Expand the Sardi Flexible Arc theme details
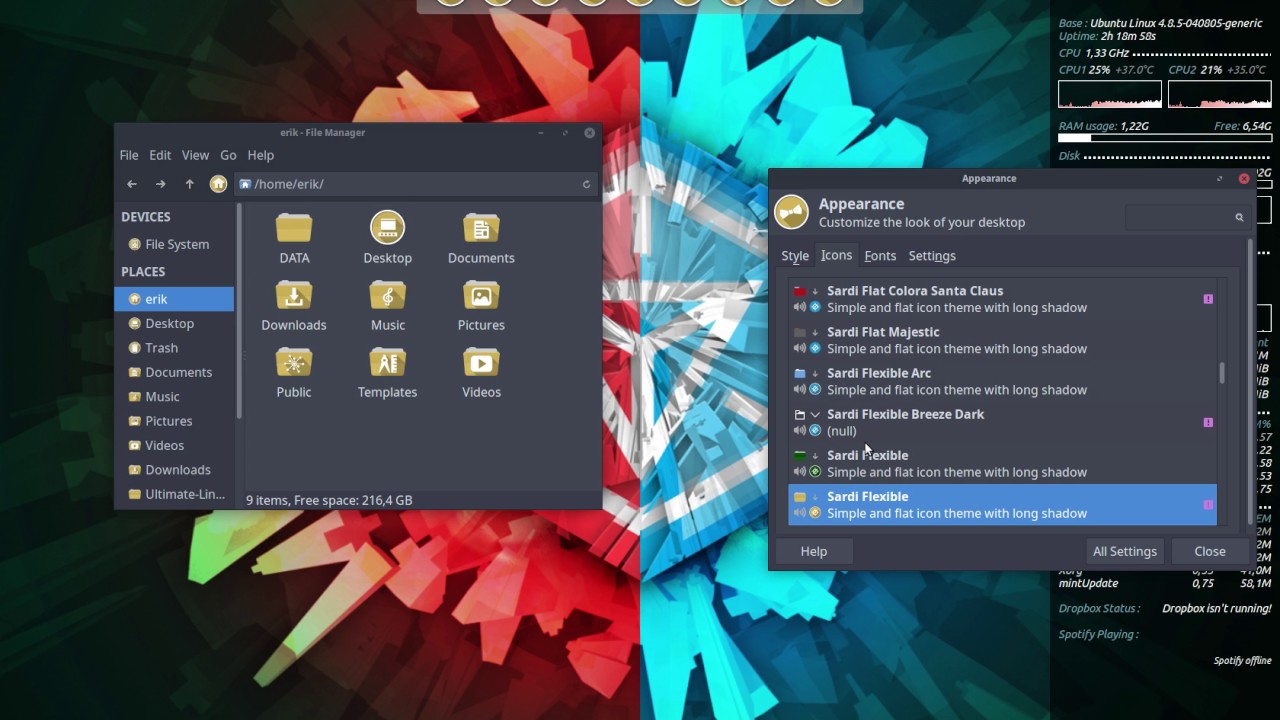Image resolution: width=1280 pixels, height=720 pixels. [x=815, y=373]
